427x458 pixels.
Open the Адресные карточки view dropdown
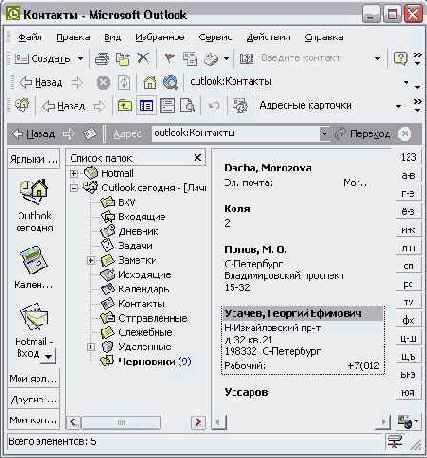coord(398,106)
